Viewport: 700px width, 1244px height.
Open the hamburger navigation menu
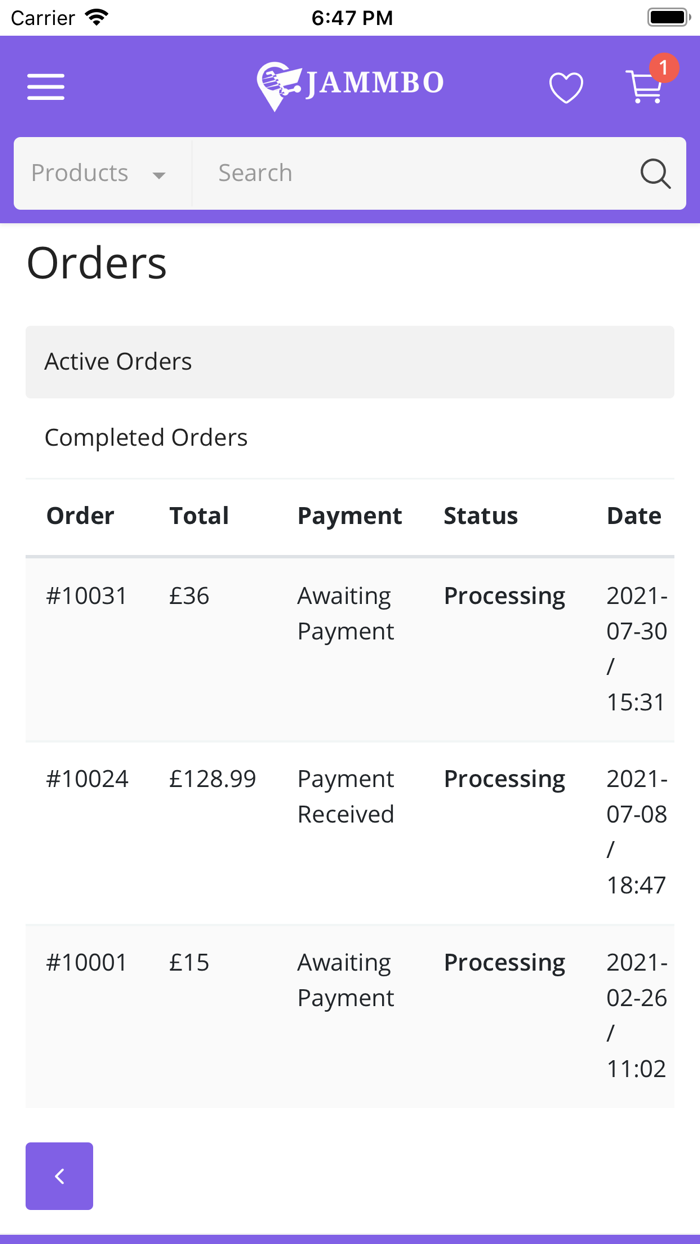46,87
